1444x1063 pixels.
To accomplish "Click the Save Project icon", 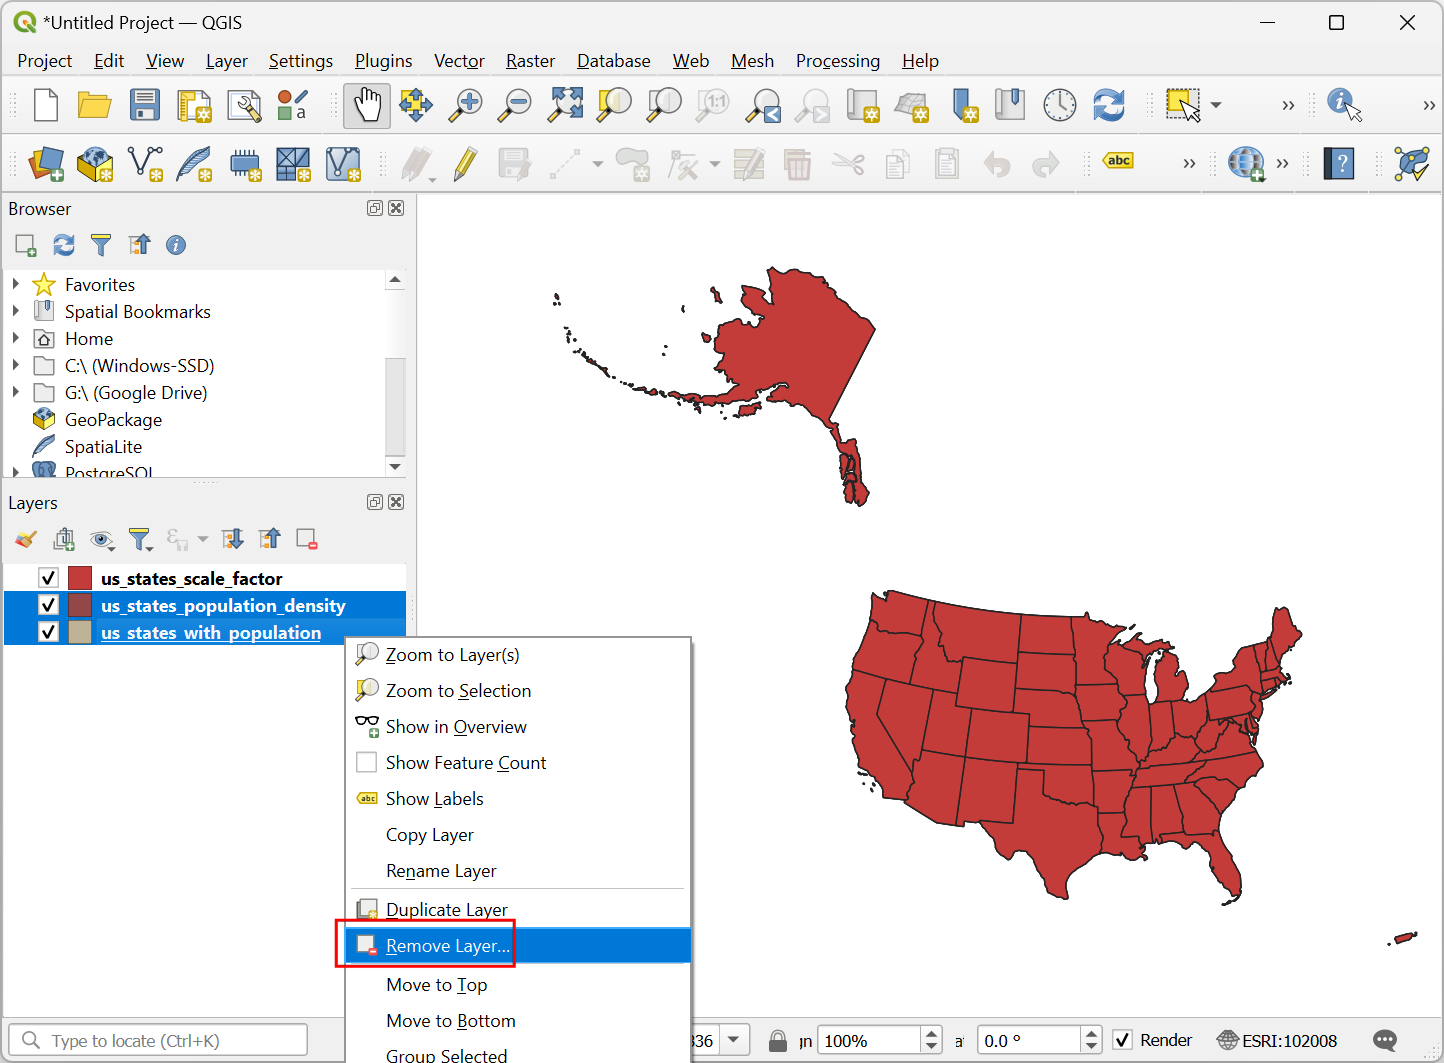I will click(x=145, y=105).
